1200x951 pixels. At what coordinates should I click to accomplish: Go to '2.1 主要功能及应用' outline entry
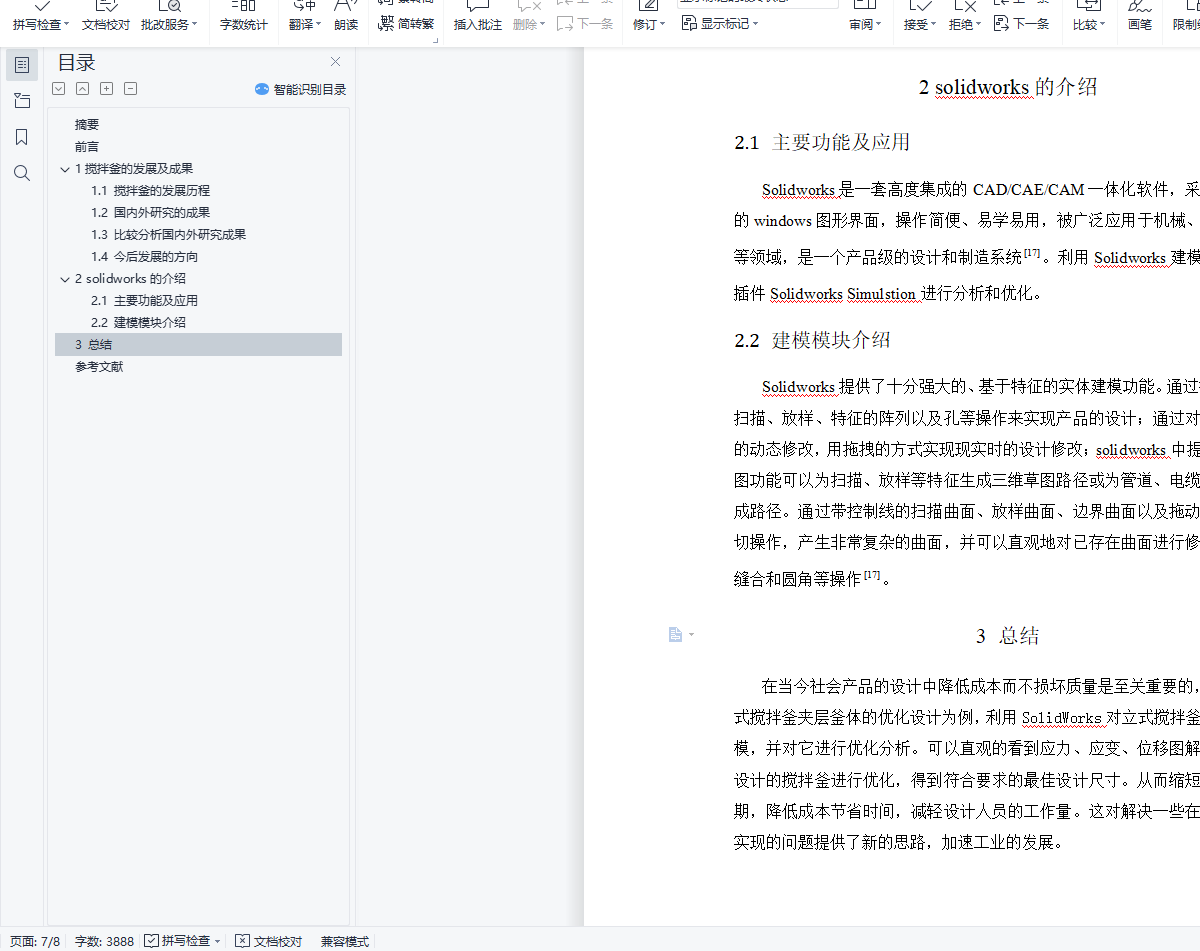(144, 301)
